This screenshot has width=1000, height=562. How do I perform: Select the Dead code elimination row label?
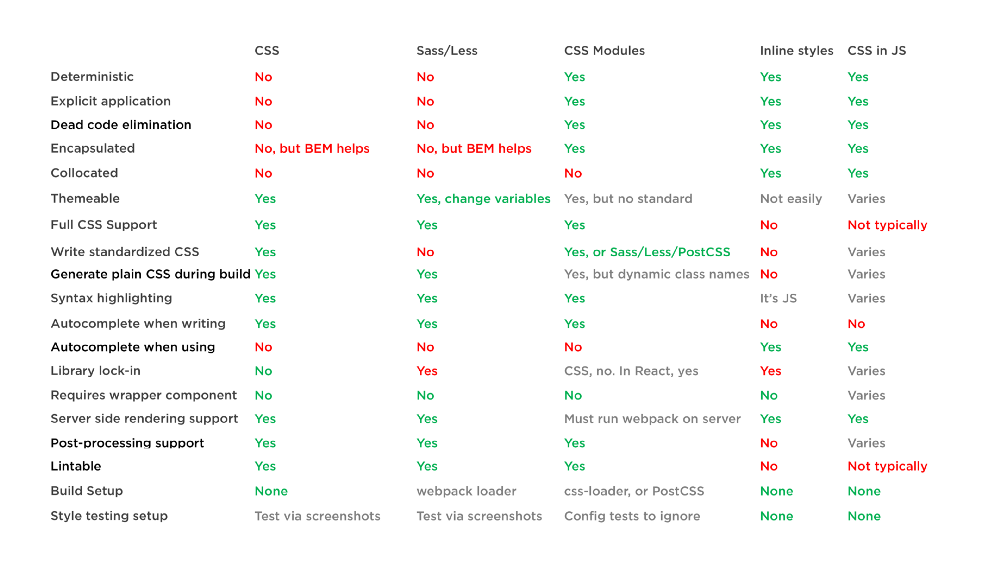tap(121, 125)
